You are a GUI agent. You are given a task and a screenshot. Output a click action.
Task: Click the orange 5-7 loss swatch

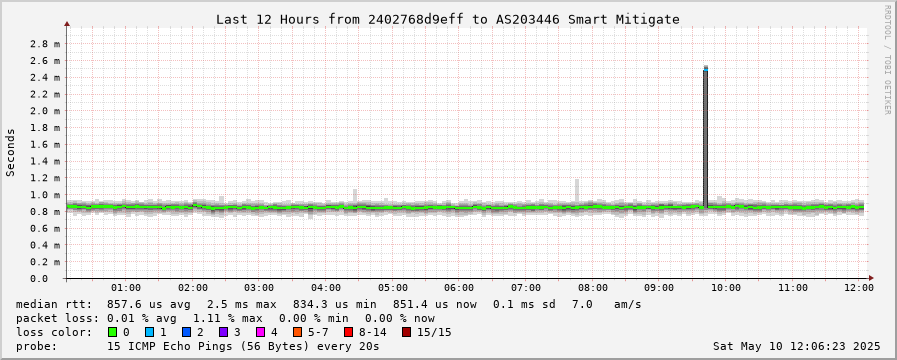click(x=297, y=332)
